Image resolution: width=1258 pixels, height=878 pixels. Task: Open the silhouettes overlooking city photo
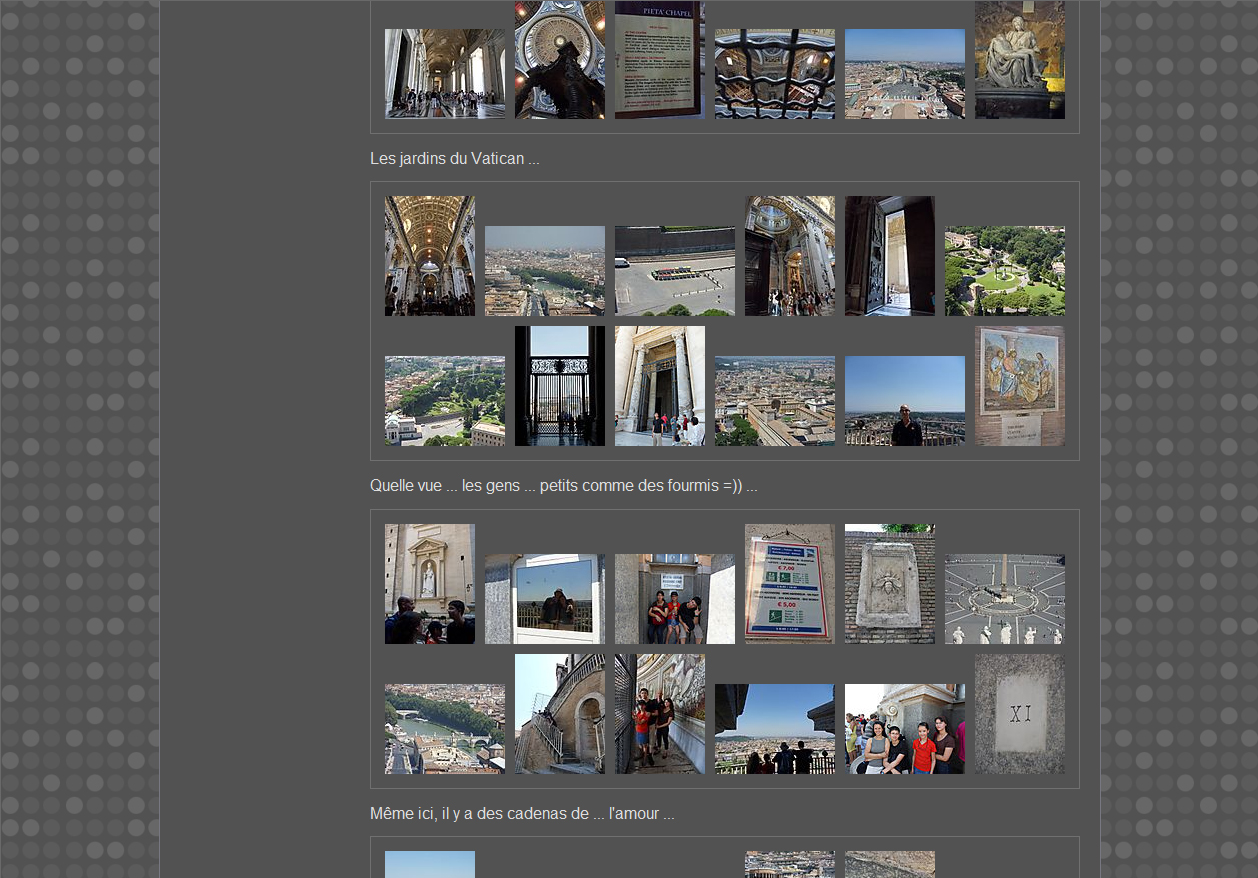[774, 729]
